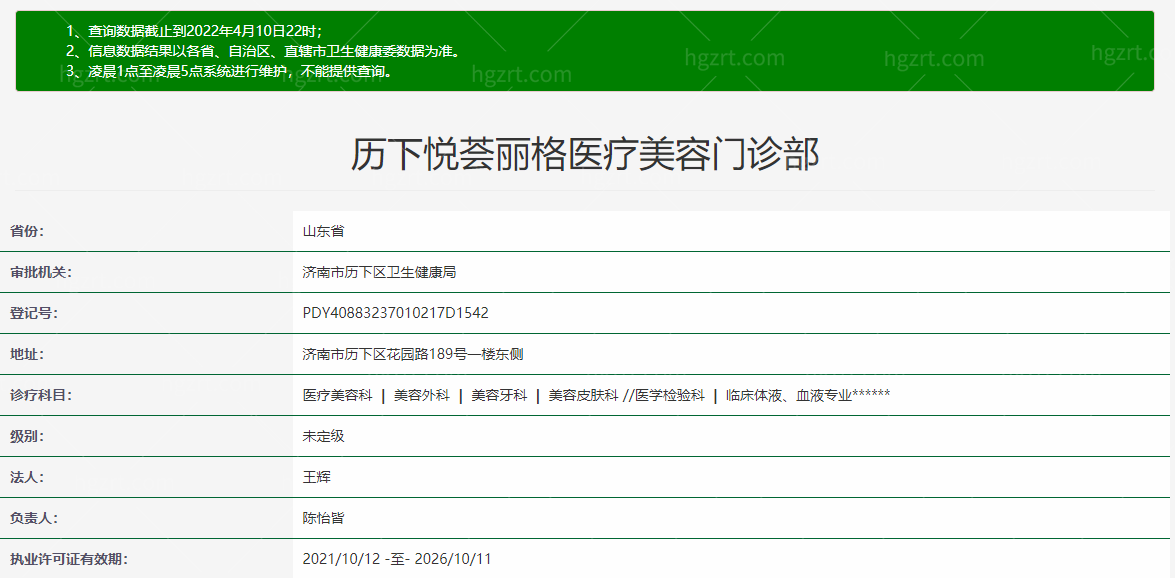Select the 法人 label
The width and height of the screenshot is (1175, 578).
click(27, 478)
